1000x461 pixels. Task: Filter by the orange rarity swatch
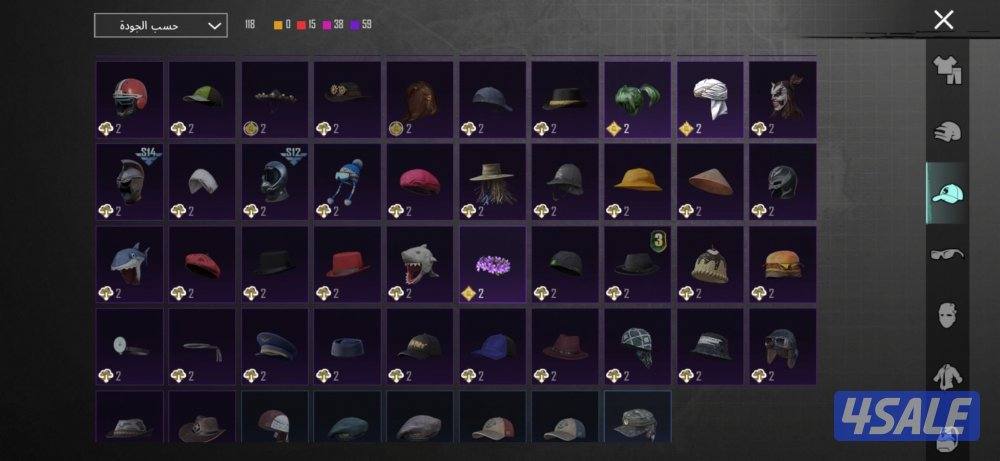coord(278,25)
